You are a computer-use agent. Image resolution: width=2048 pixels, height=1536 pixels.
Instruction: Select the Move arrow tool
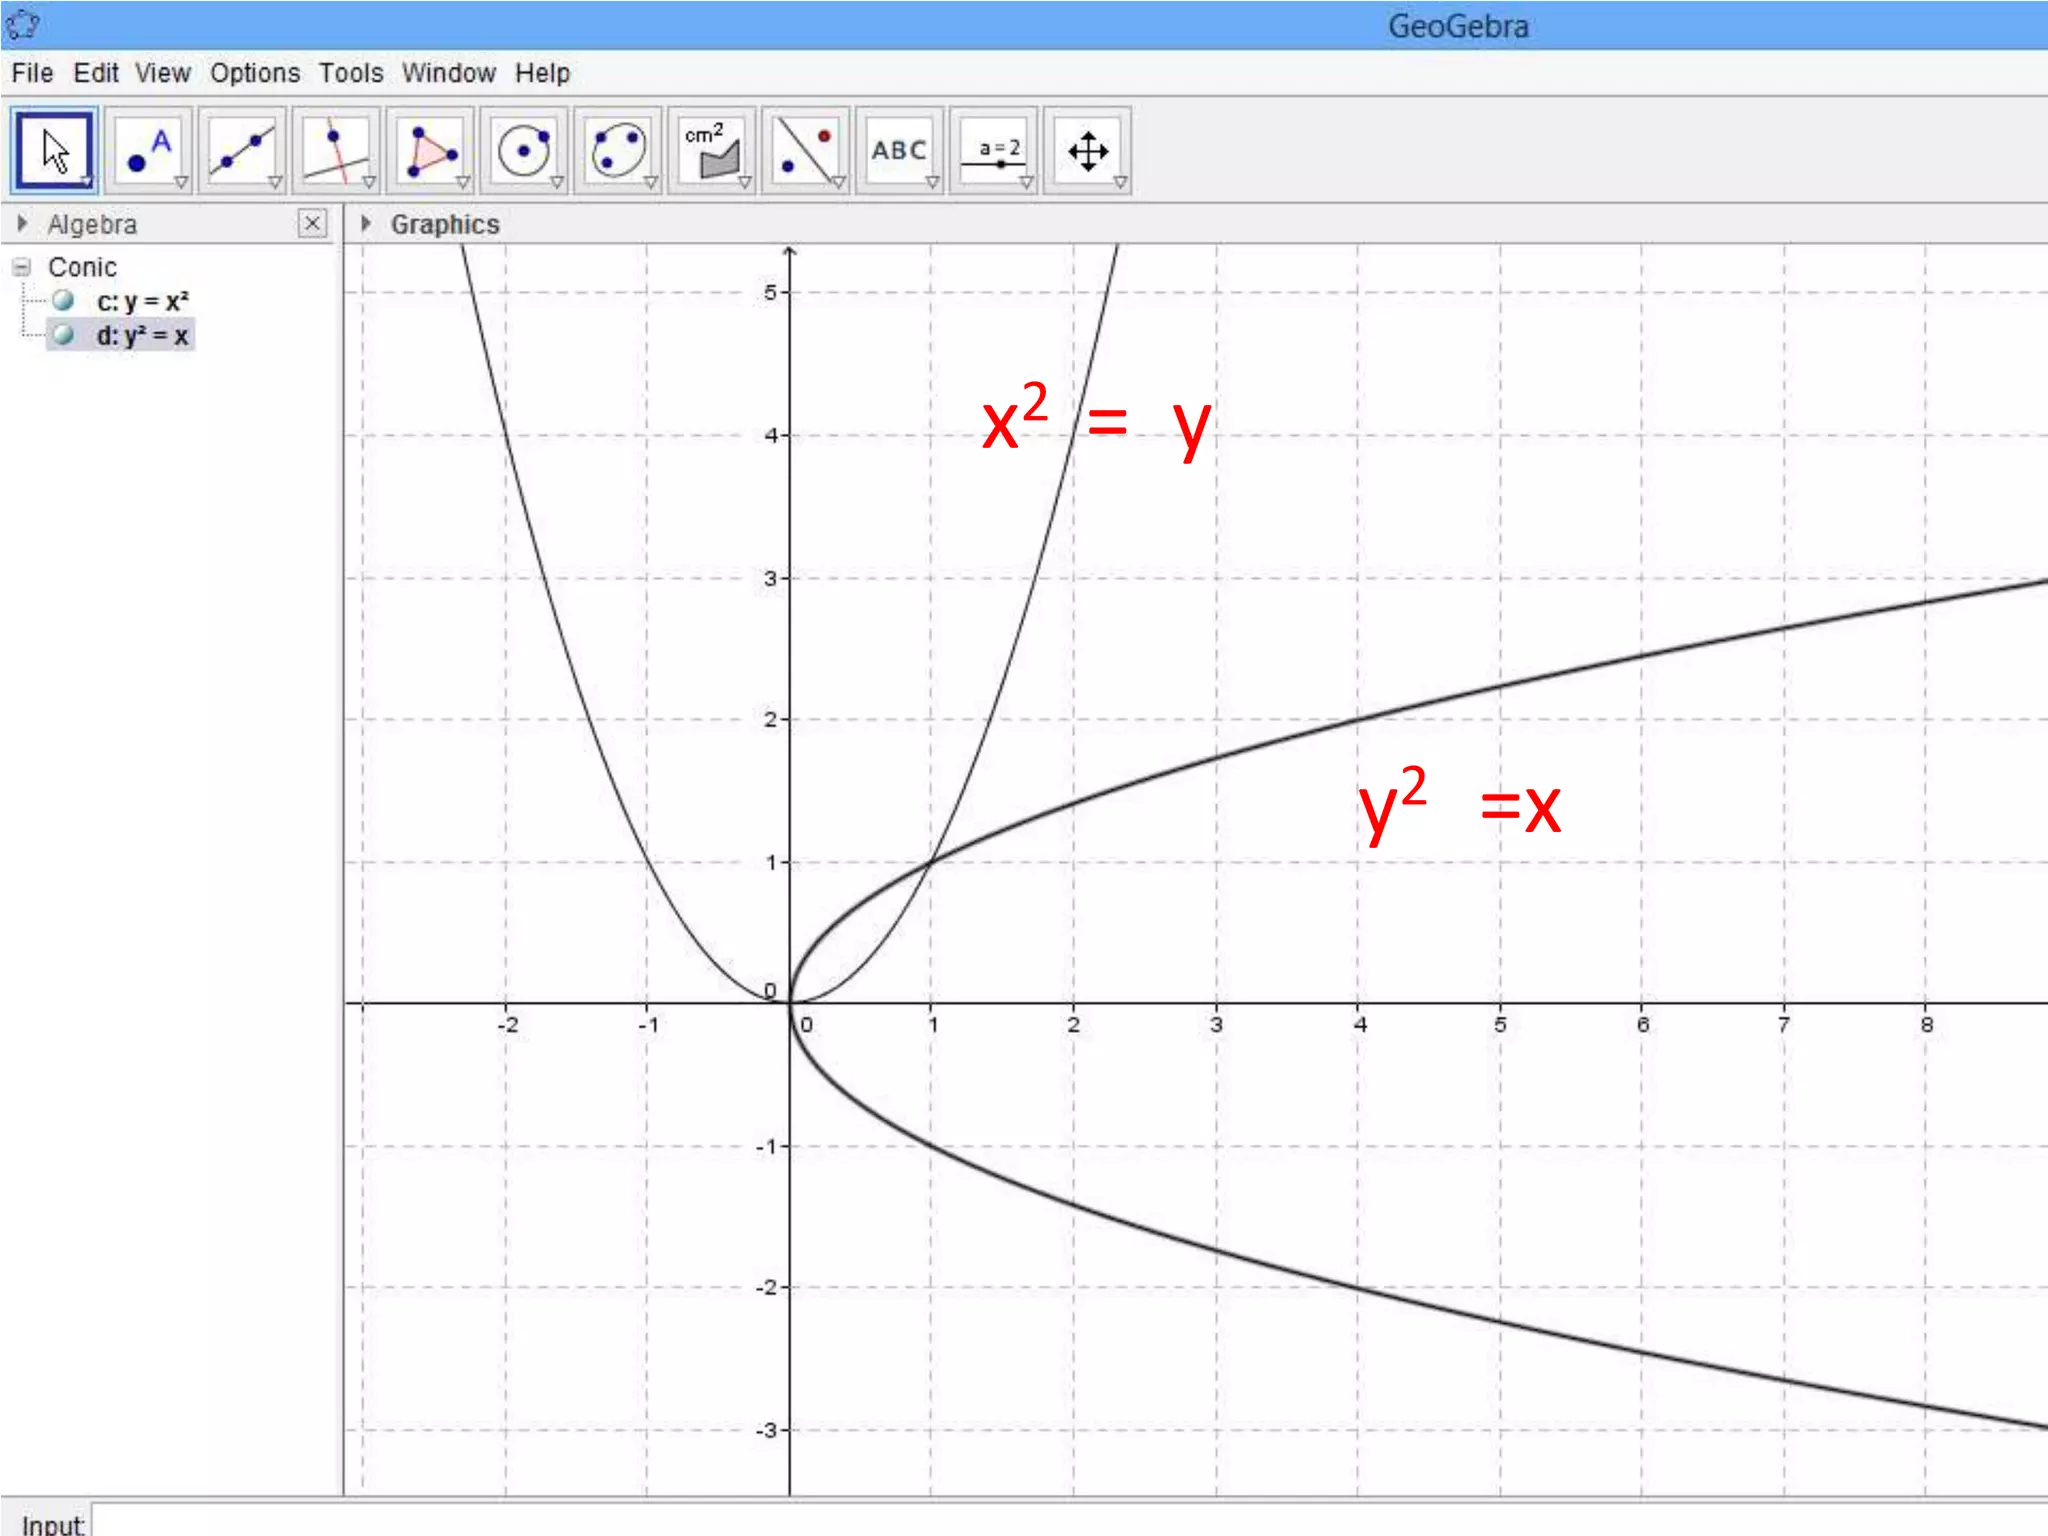tap(54, 151)
